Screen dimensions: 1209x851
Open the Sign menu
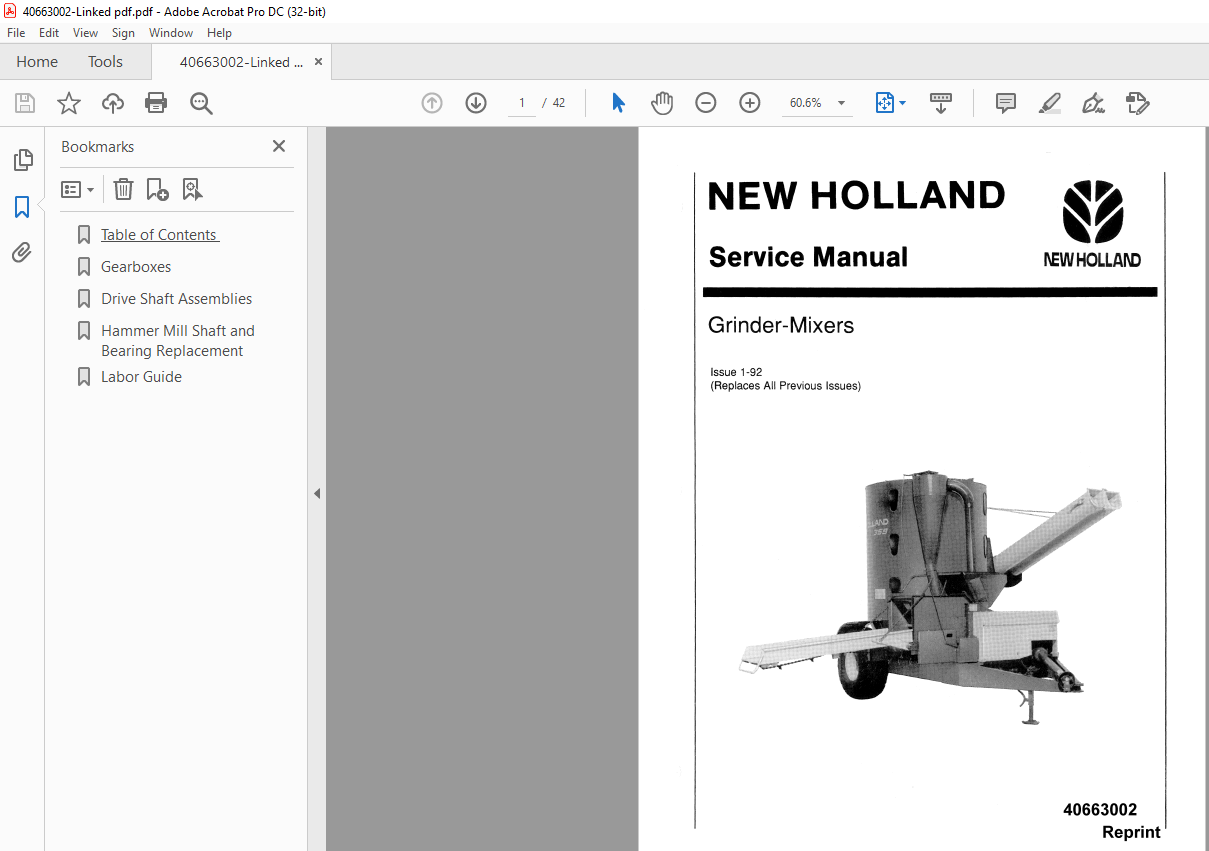[123, 33]
